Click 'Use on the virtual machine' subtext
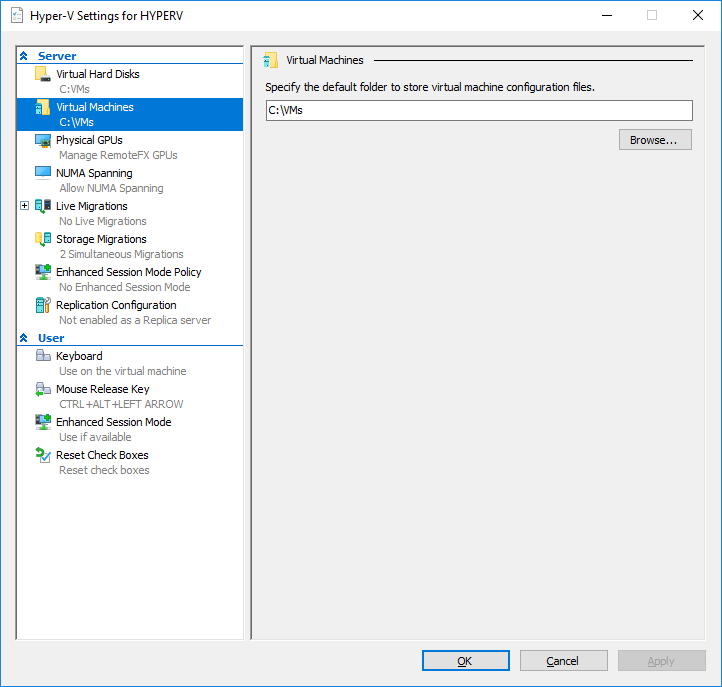 pyautogui.click(x=122, y=371)
